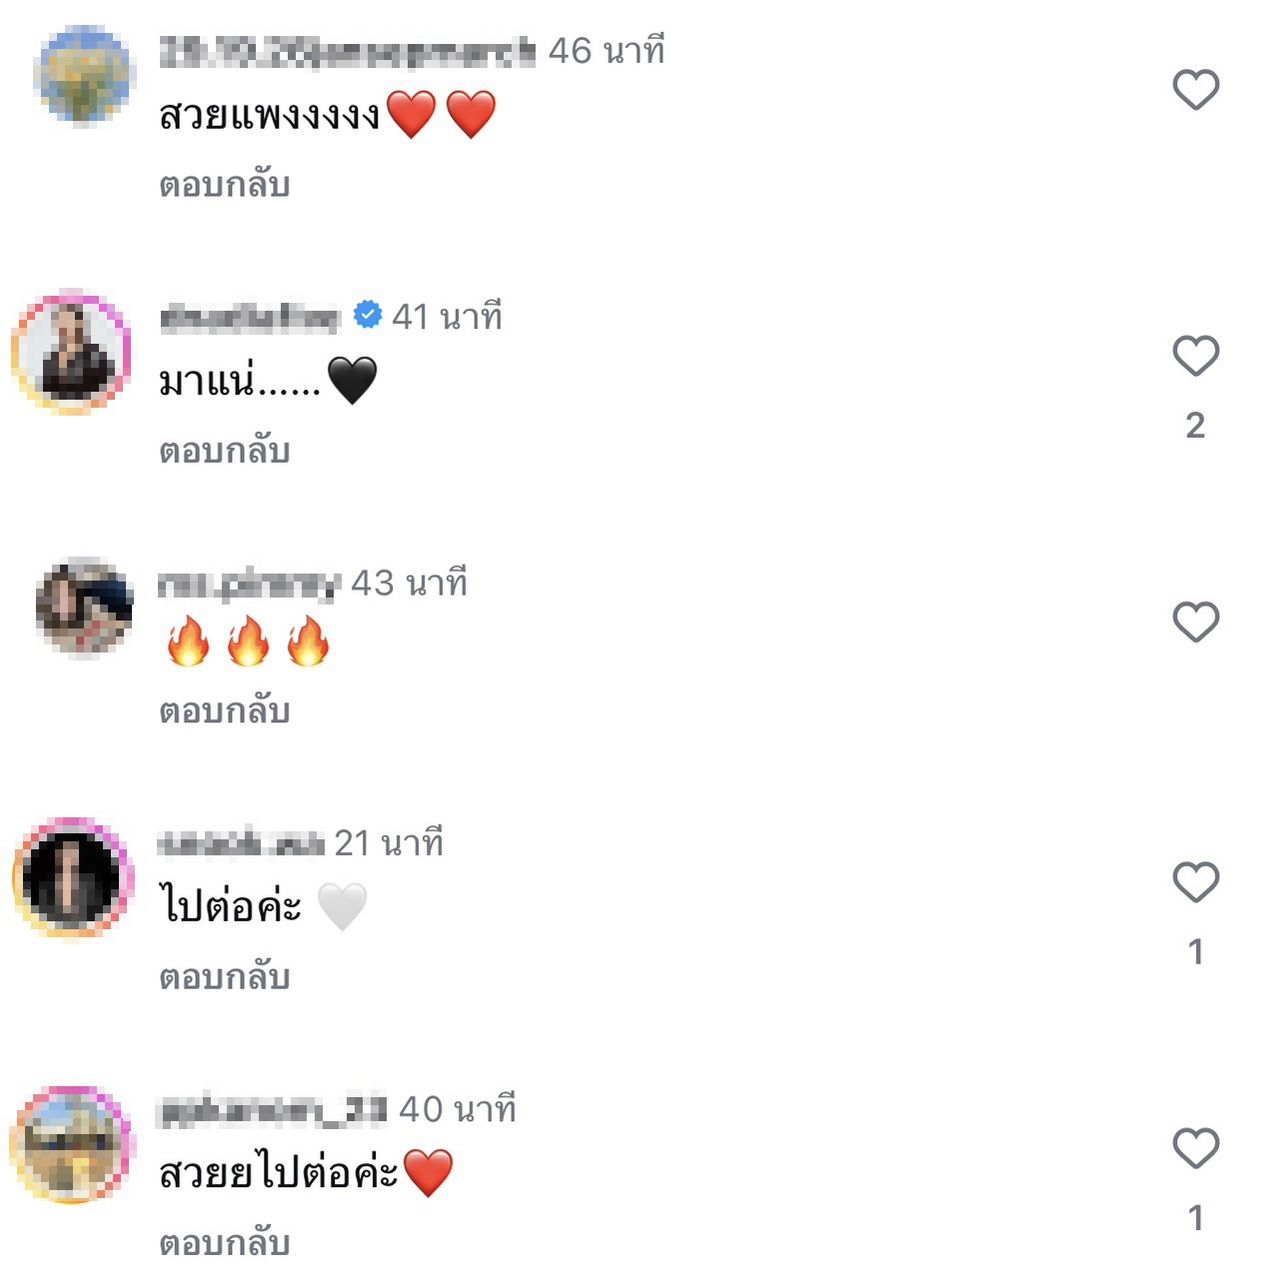Tap the heart beside "สวยยไปต่อค่ะ" comment

[1195, 1148]
